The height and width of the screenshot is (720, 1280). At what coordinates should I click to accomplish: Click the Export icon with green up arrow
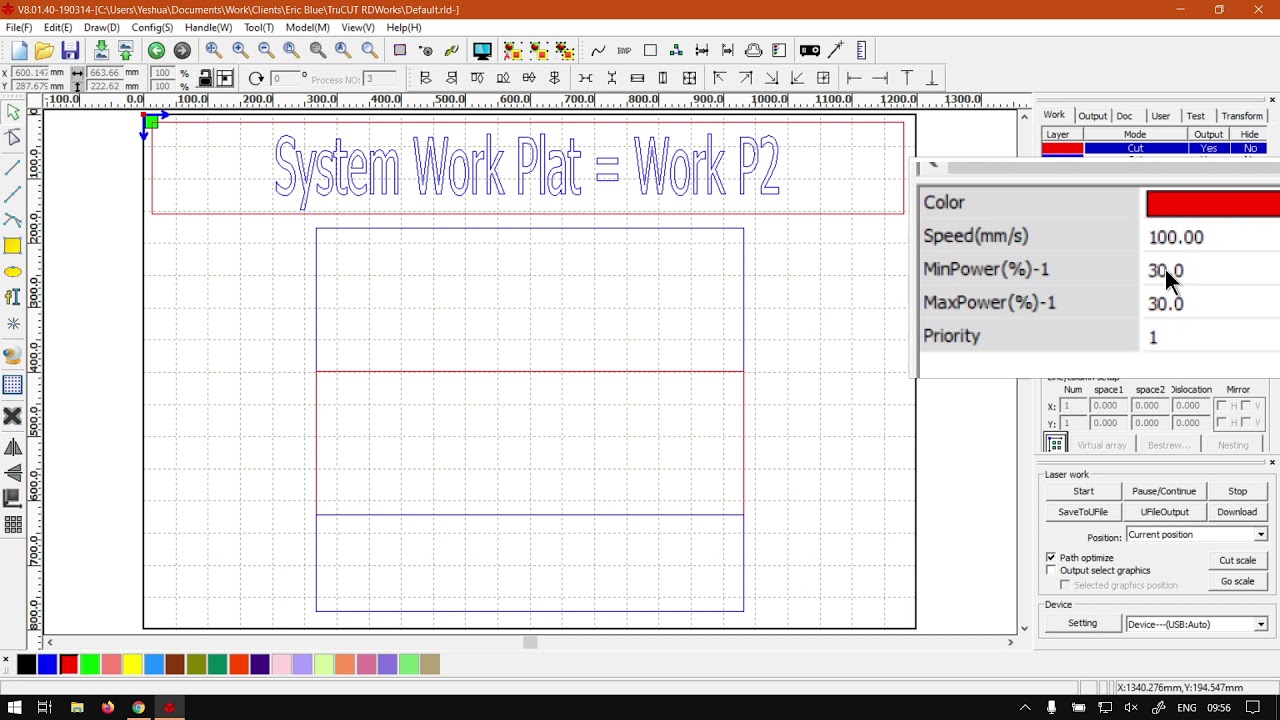125,51
